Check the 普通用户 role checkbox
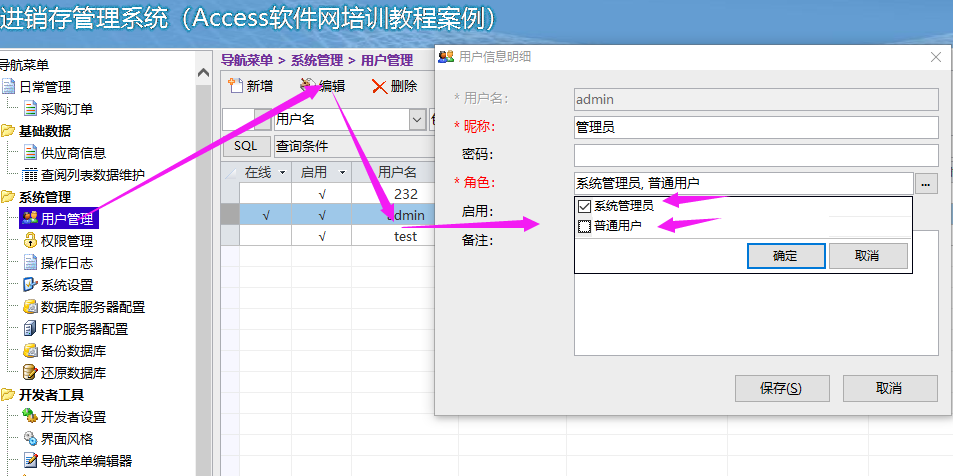 (x=585, y=227)
